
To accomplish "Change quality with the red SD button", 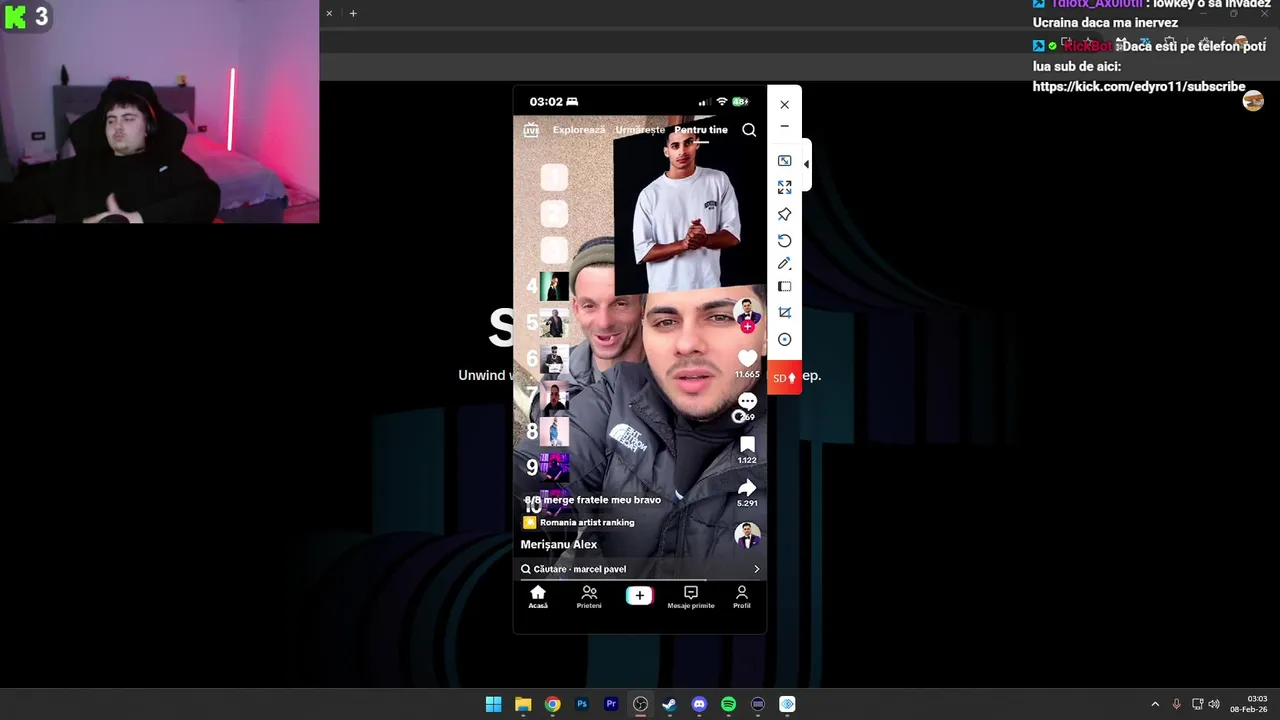I will click(x=784, y=378).
